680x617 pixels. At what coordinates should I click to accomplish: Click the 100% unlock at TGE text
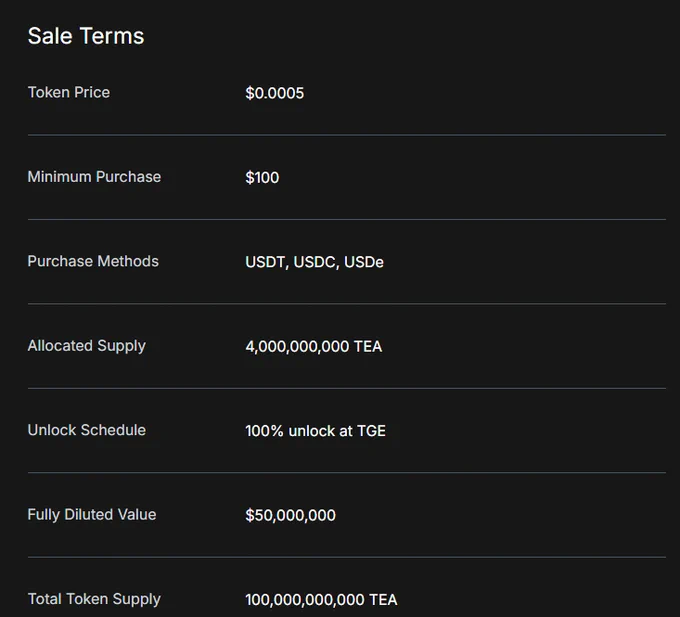tap(315, 431)
